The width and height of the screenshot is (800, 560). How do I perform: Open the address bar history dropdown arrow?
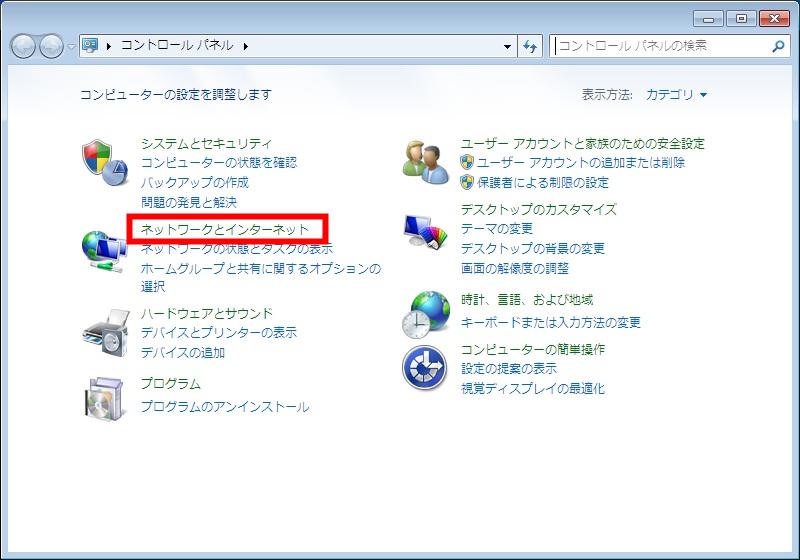[507, 46]
